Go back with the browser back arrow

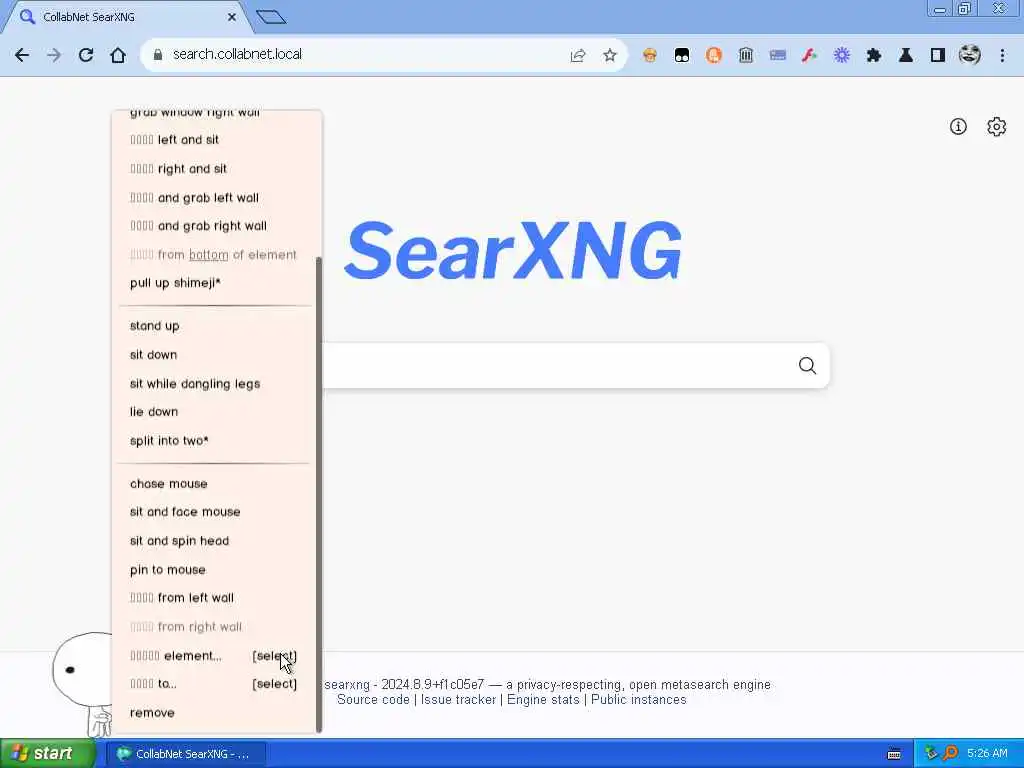pyautogui.click(x=22, y=56)
